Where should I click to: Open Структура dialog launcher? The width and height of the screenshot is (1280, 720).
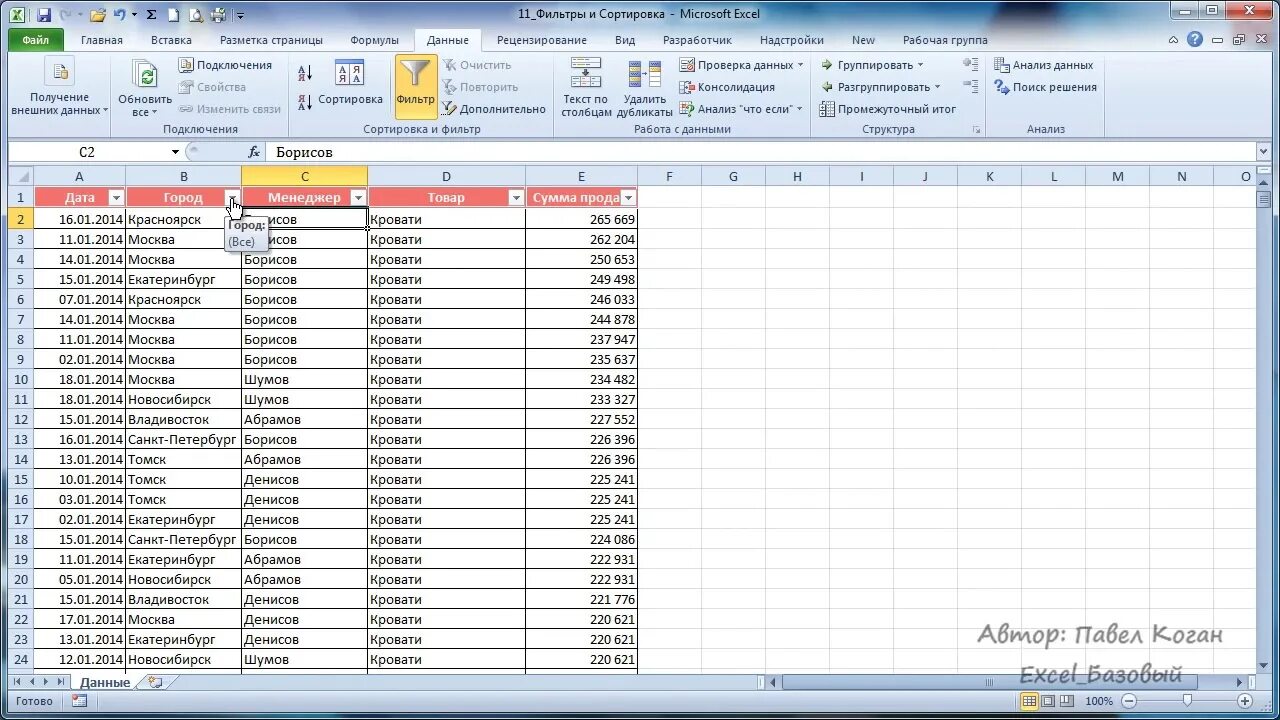[x=976, y=130]
